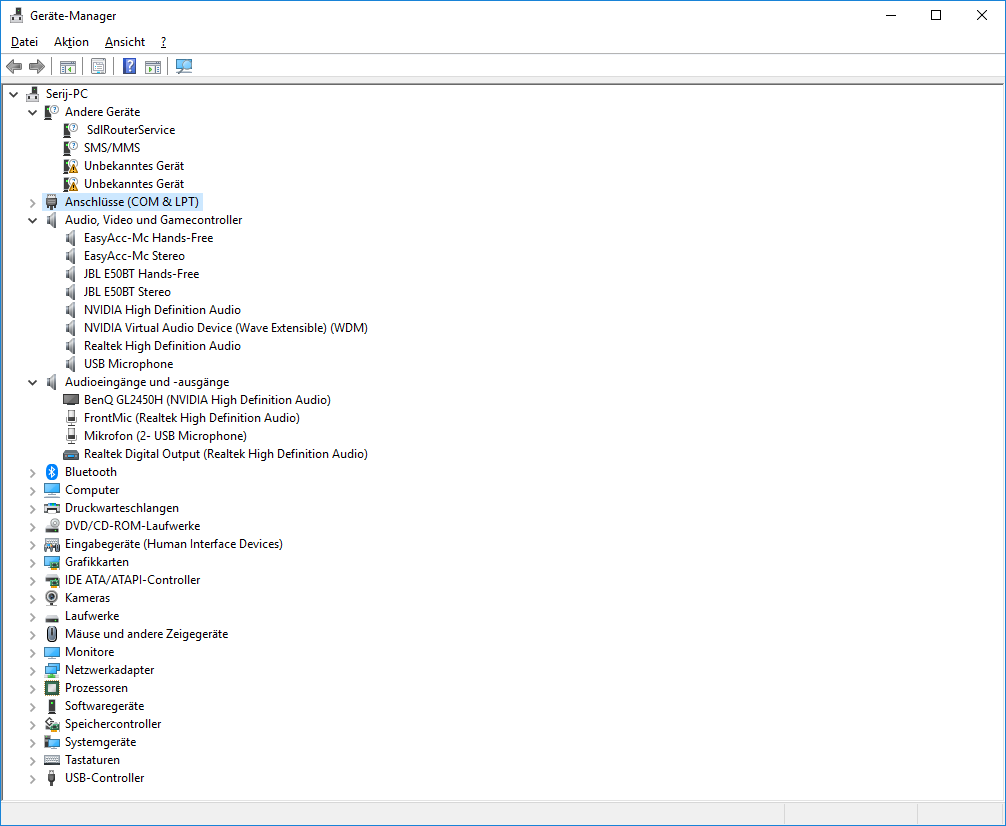The width and height of the screenshot is (1006, 826).
Task: Select Realtek High Definition Audio device
Action: tap(162, 345)
